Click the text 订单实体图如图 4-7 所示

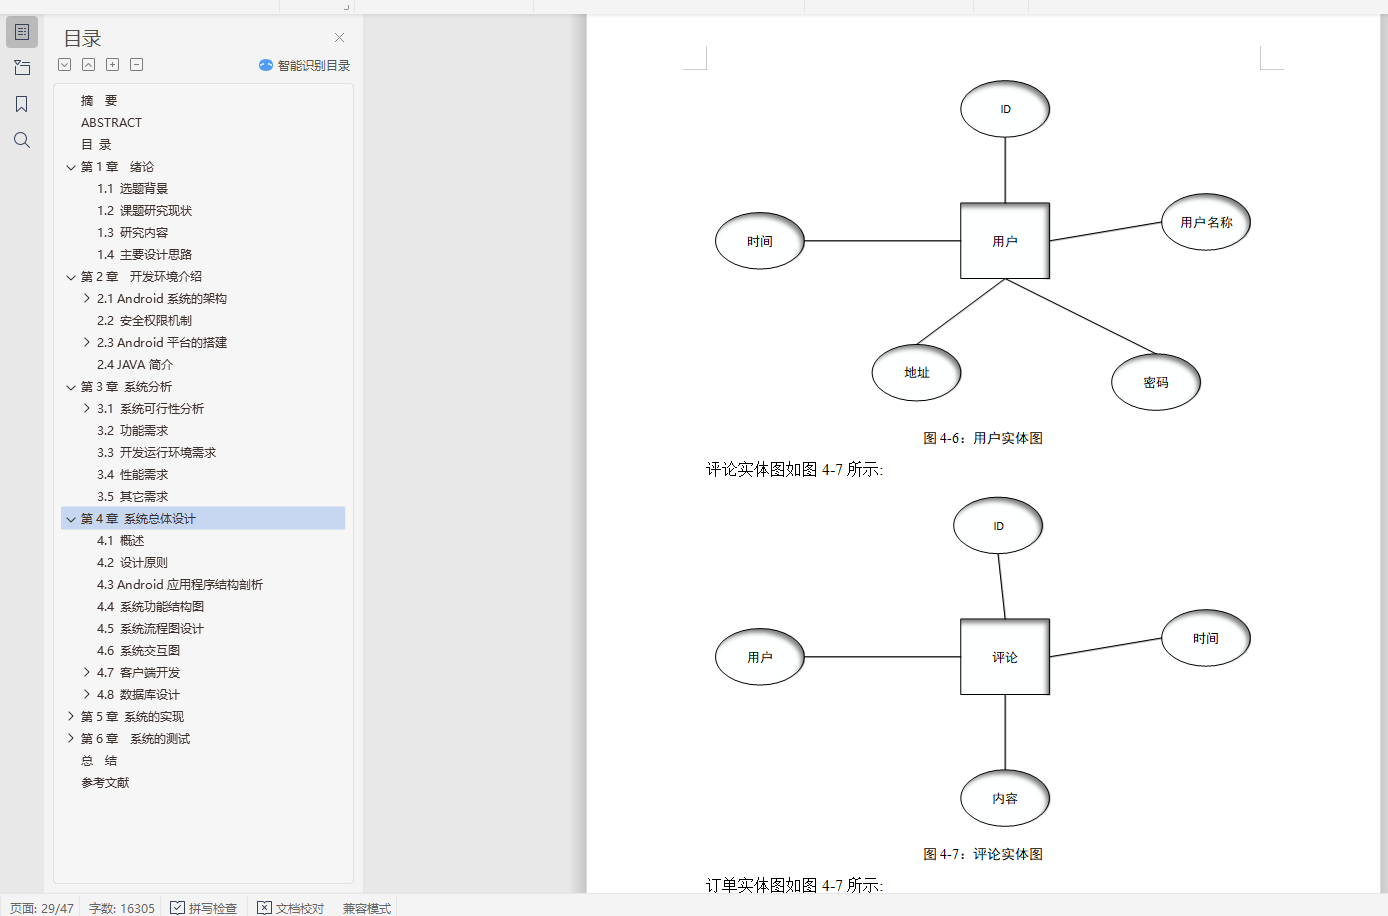point(795,885)
